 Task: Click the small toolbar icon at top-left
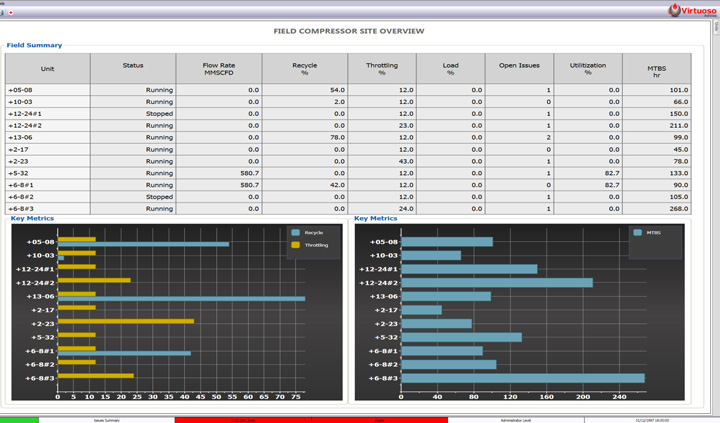11,13
